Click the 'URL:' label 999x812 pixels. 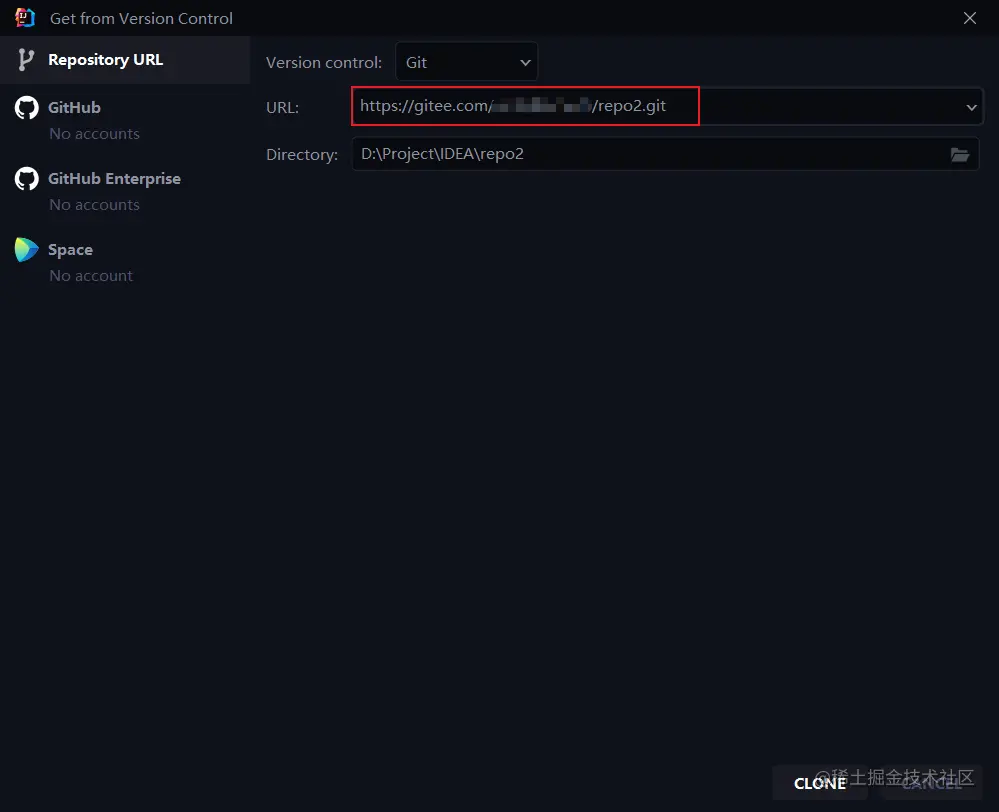pos(282,108)
